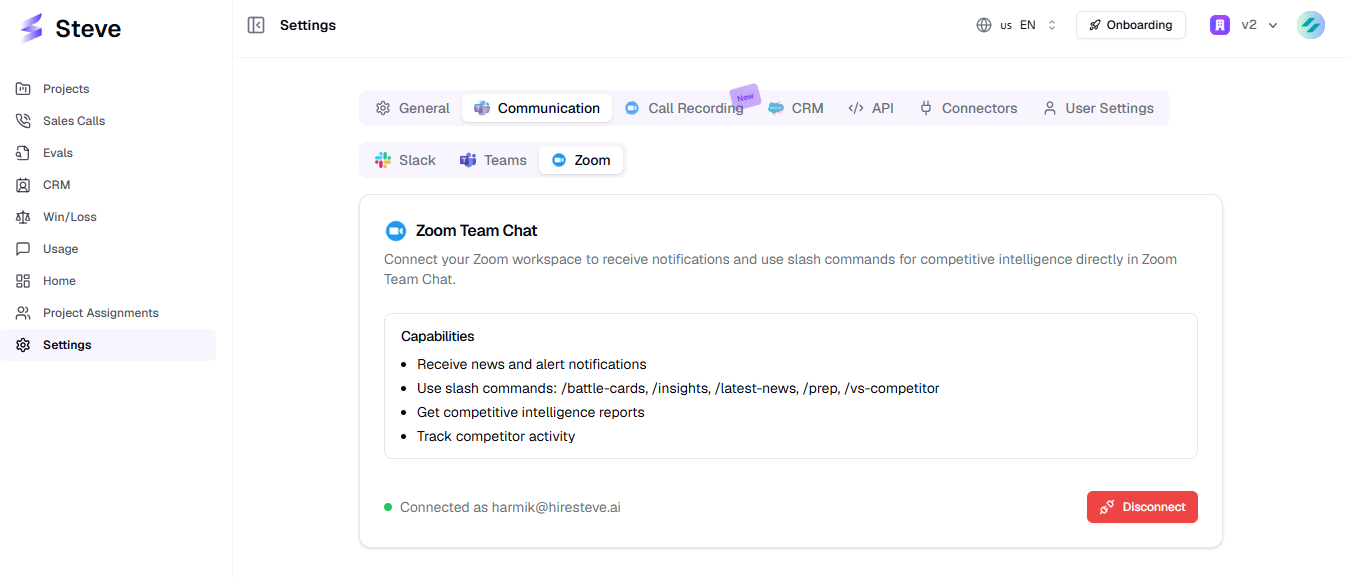Click the Evals sidebar icon

click(23, 153)
